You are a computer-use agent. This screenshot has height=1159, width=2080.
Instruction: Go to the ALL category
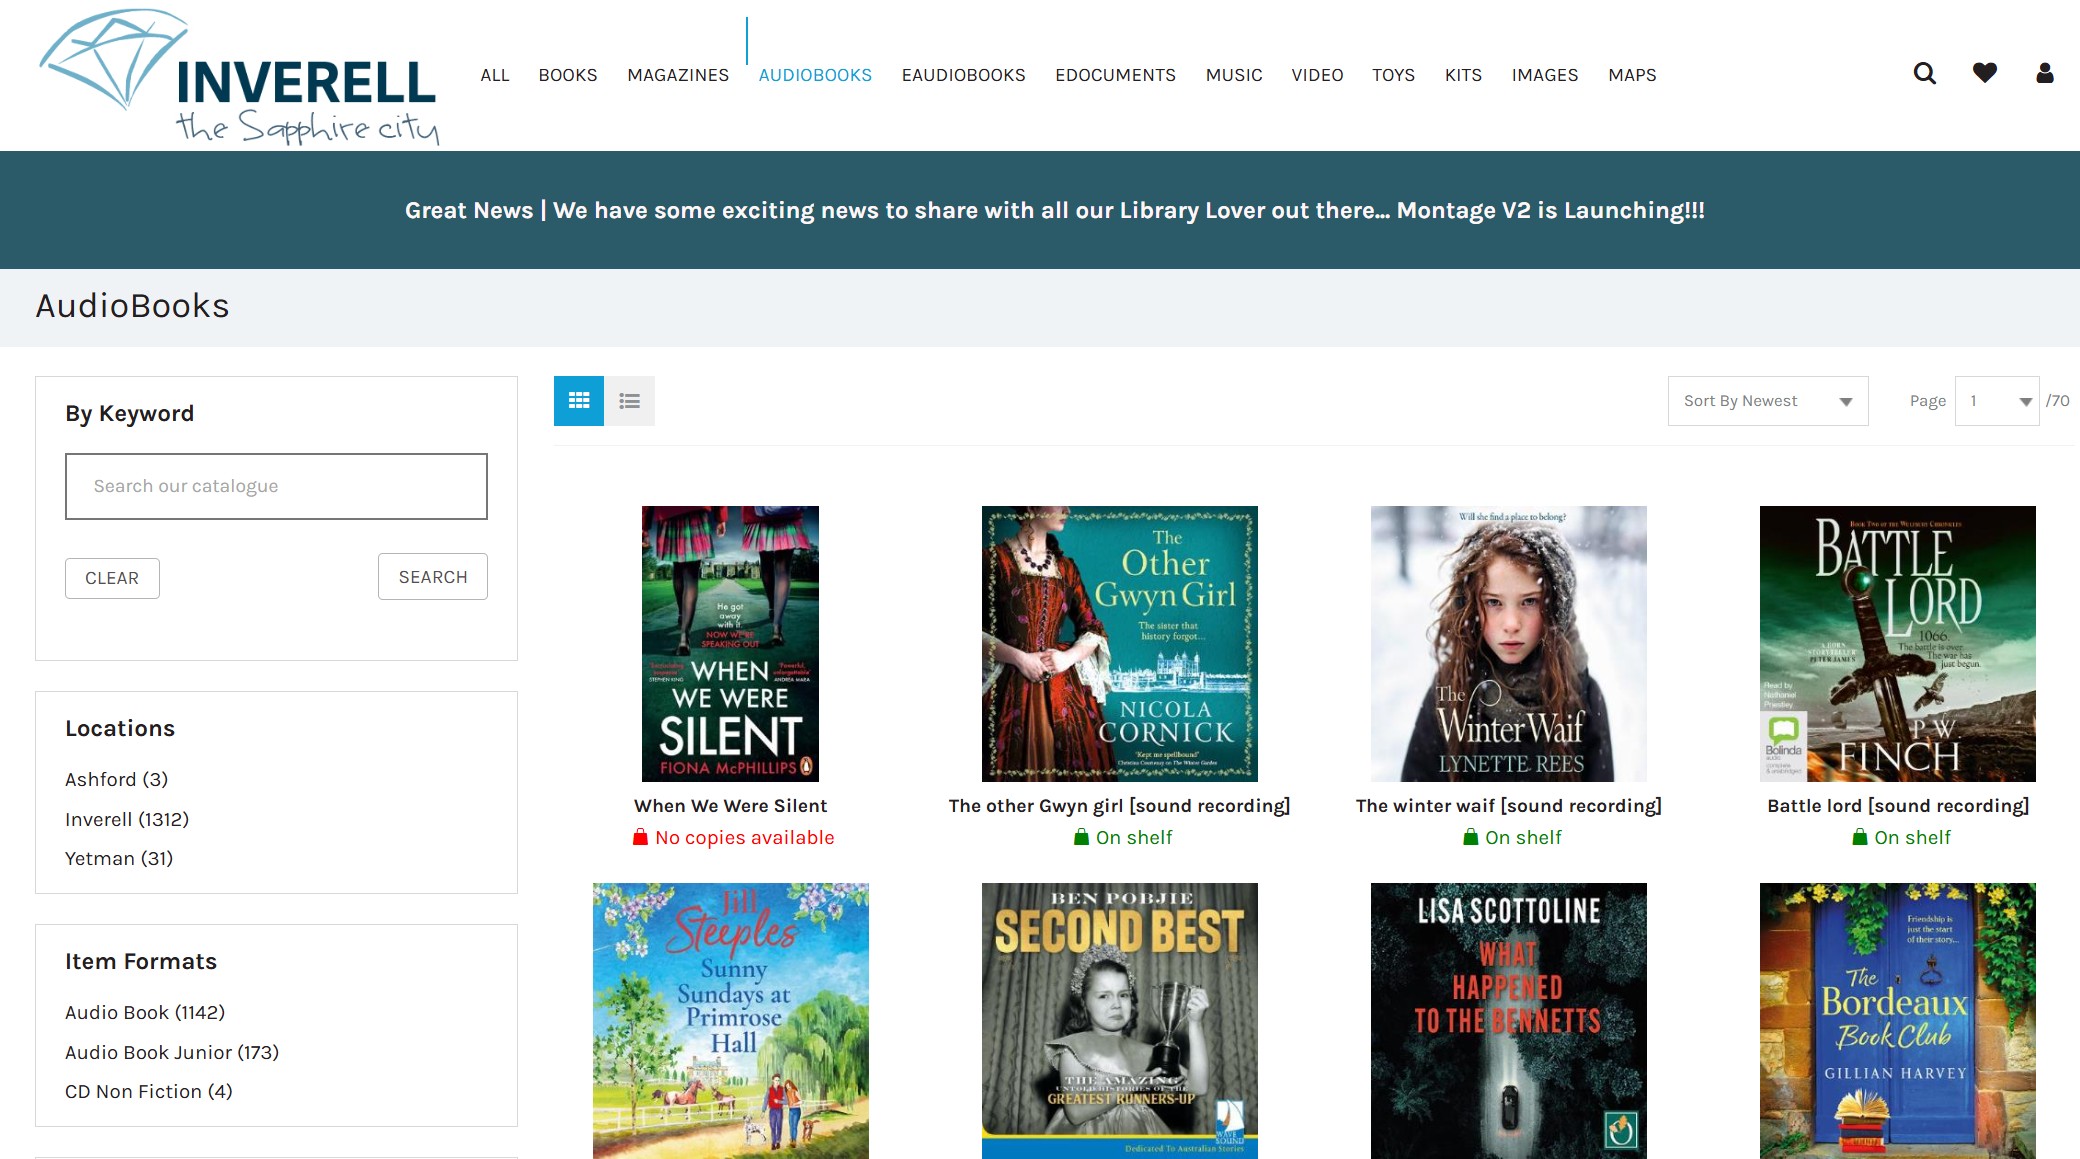(494, 75)
